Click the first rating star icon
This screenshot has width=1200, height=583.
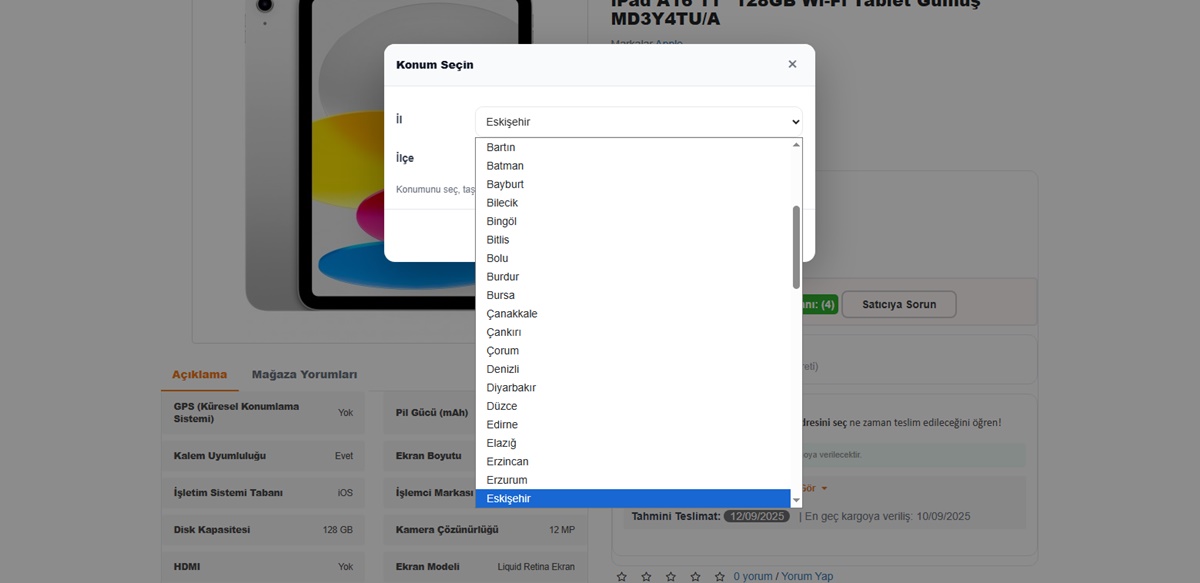tap(622, 577)
